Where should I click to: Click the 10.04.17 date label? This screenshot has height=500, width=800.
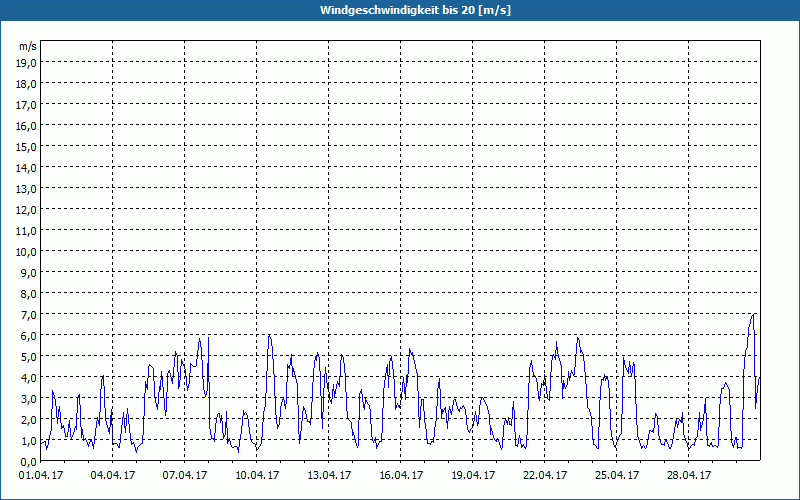pos(257,476)
